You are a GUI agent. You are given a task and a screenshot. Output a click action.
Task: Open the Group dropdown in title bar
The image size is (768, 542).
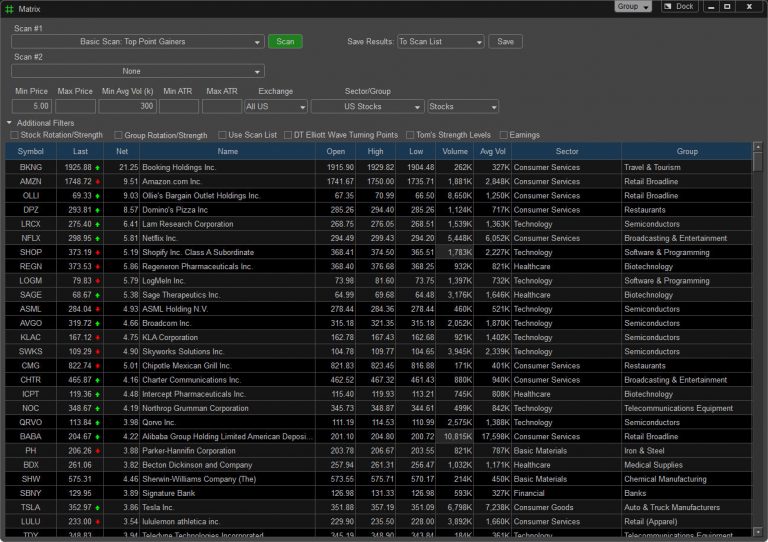coord(632,6)
